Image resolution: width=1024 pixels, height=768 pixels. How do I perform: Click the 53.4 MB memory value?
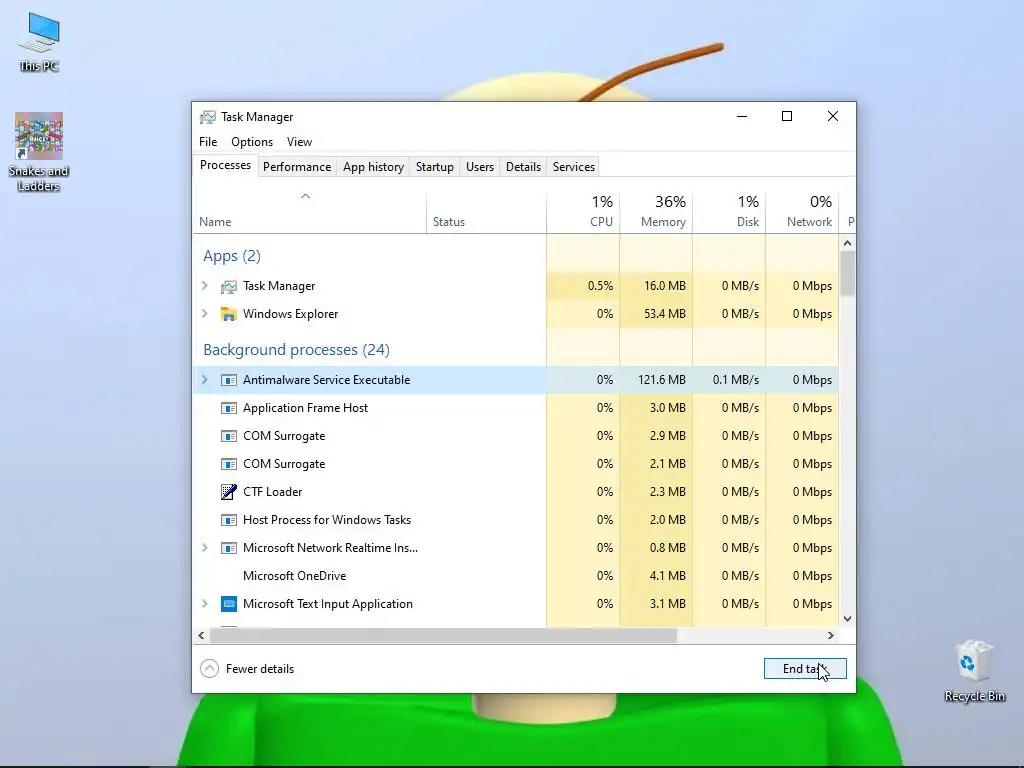tap(665, 314)
